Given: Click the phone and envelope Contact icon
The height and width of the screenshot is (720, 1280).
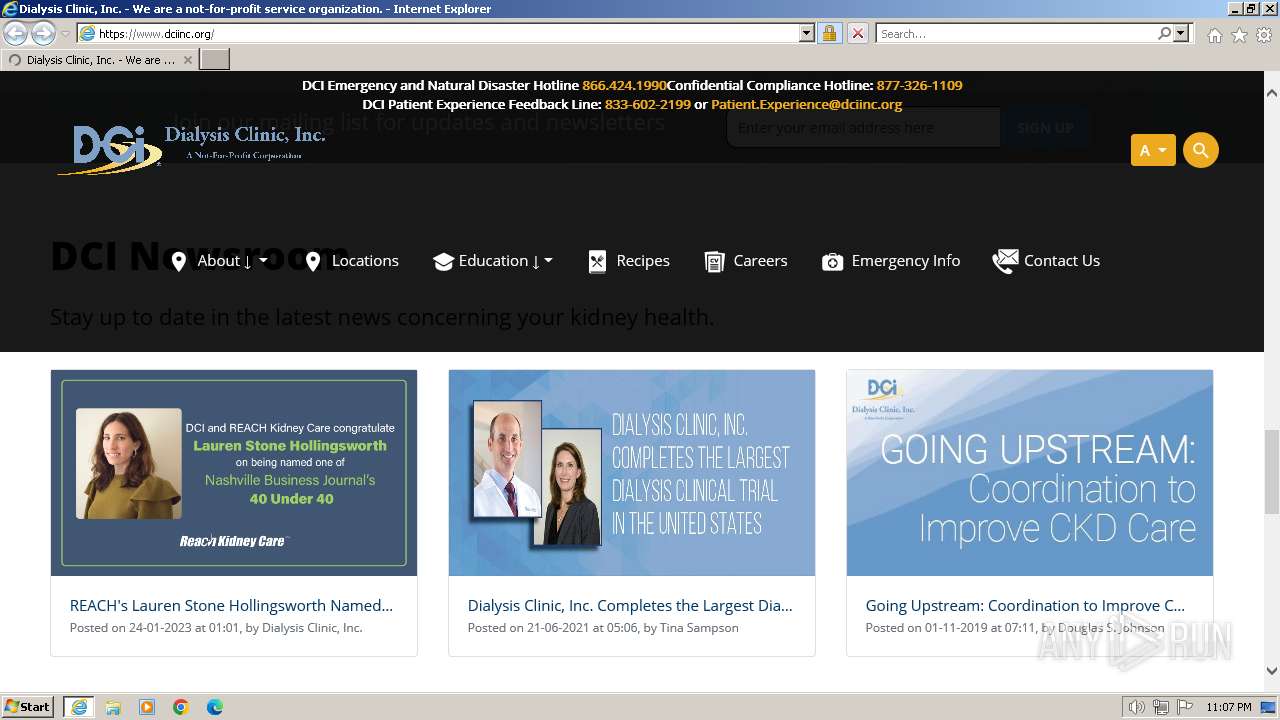Looking at the screenshot, I should tap(1005, 261).
